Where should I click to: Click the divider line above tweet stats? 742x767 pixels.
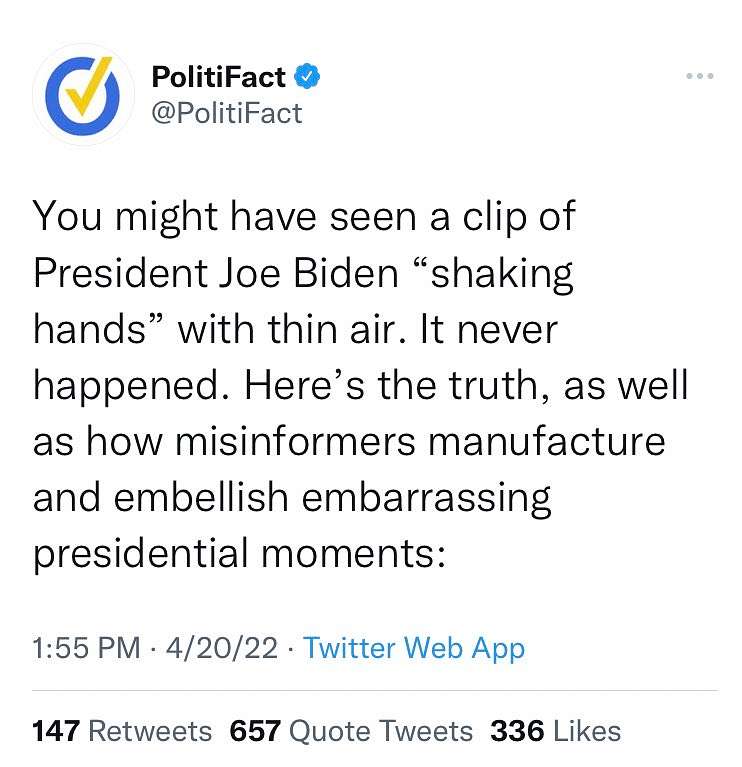pyautogui.click(x=375, y=691)
